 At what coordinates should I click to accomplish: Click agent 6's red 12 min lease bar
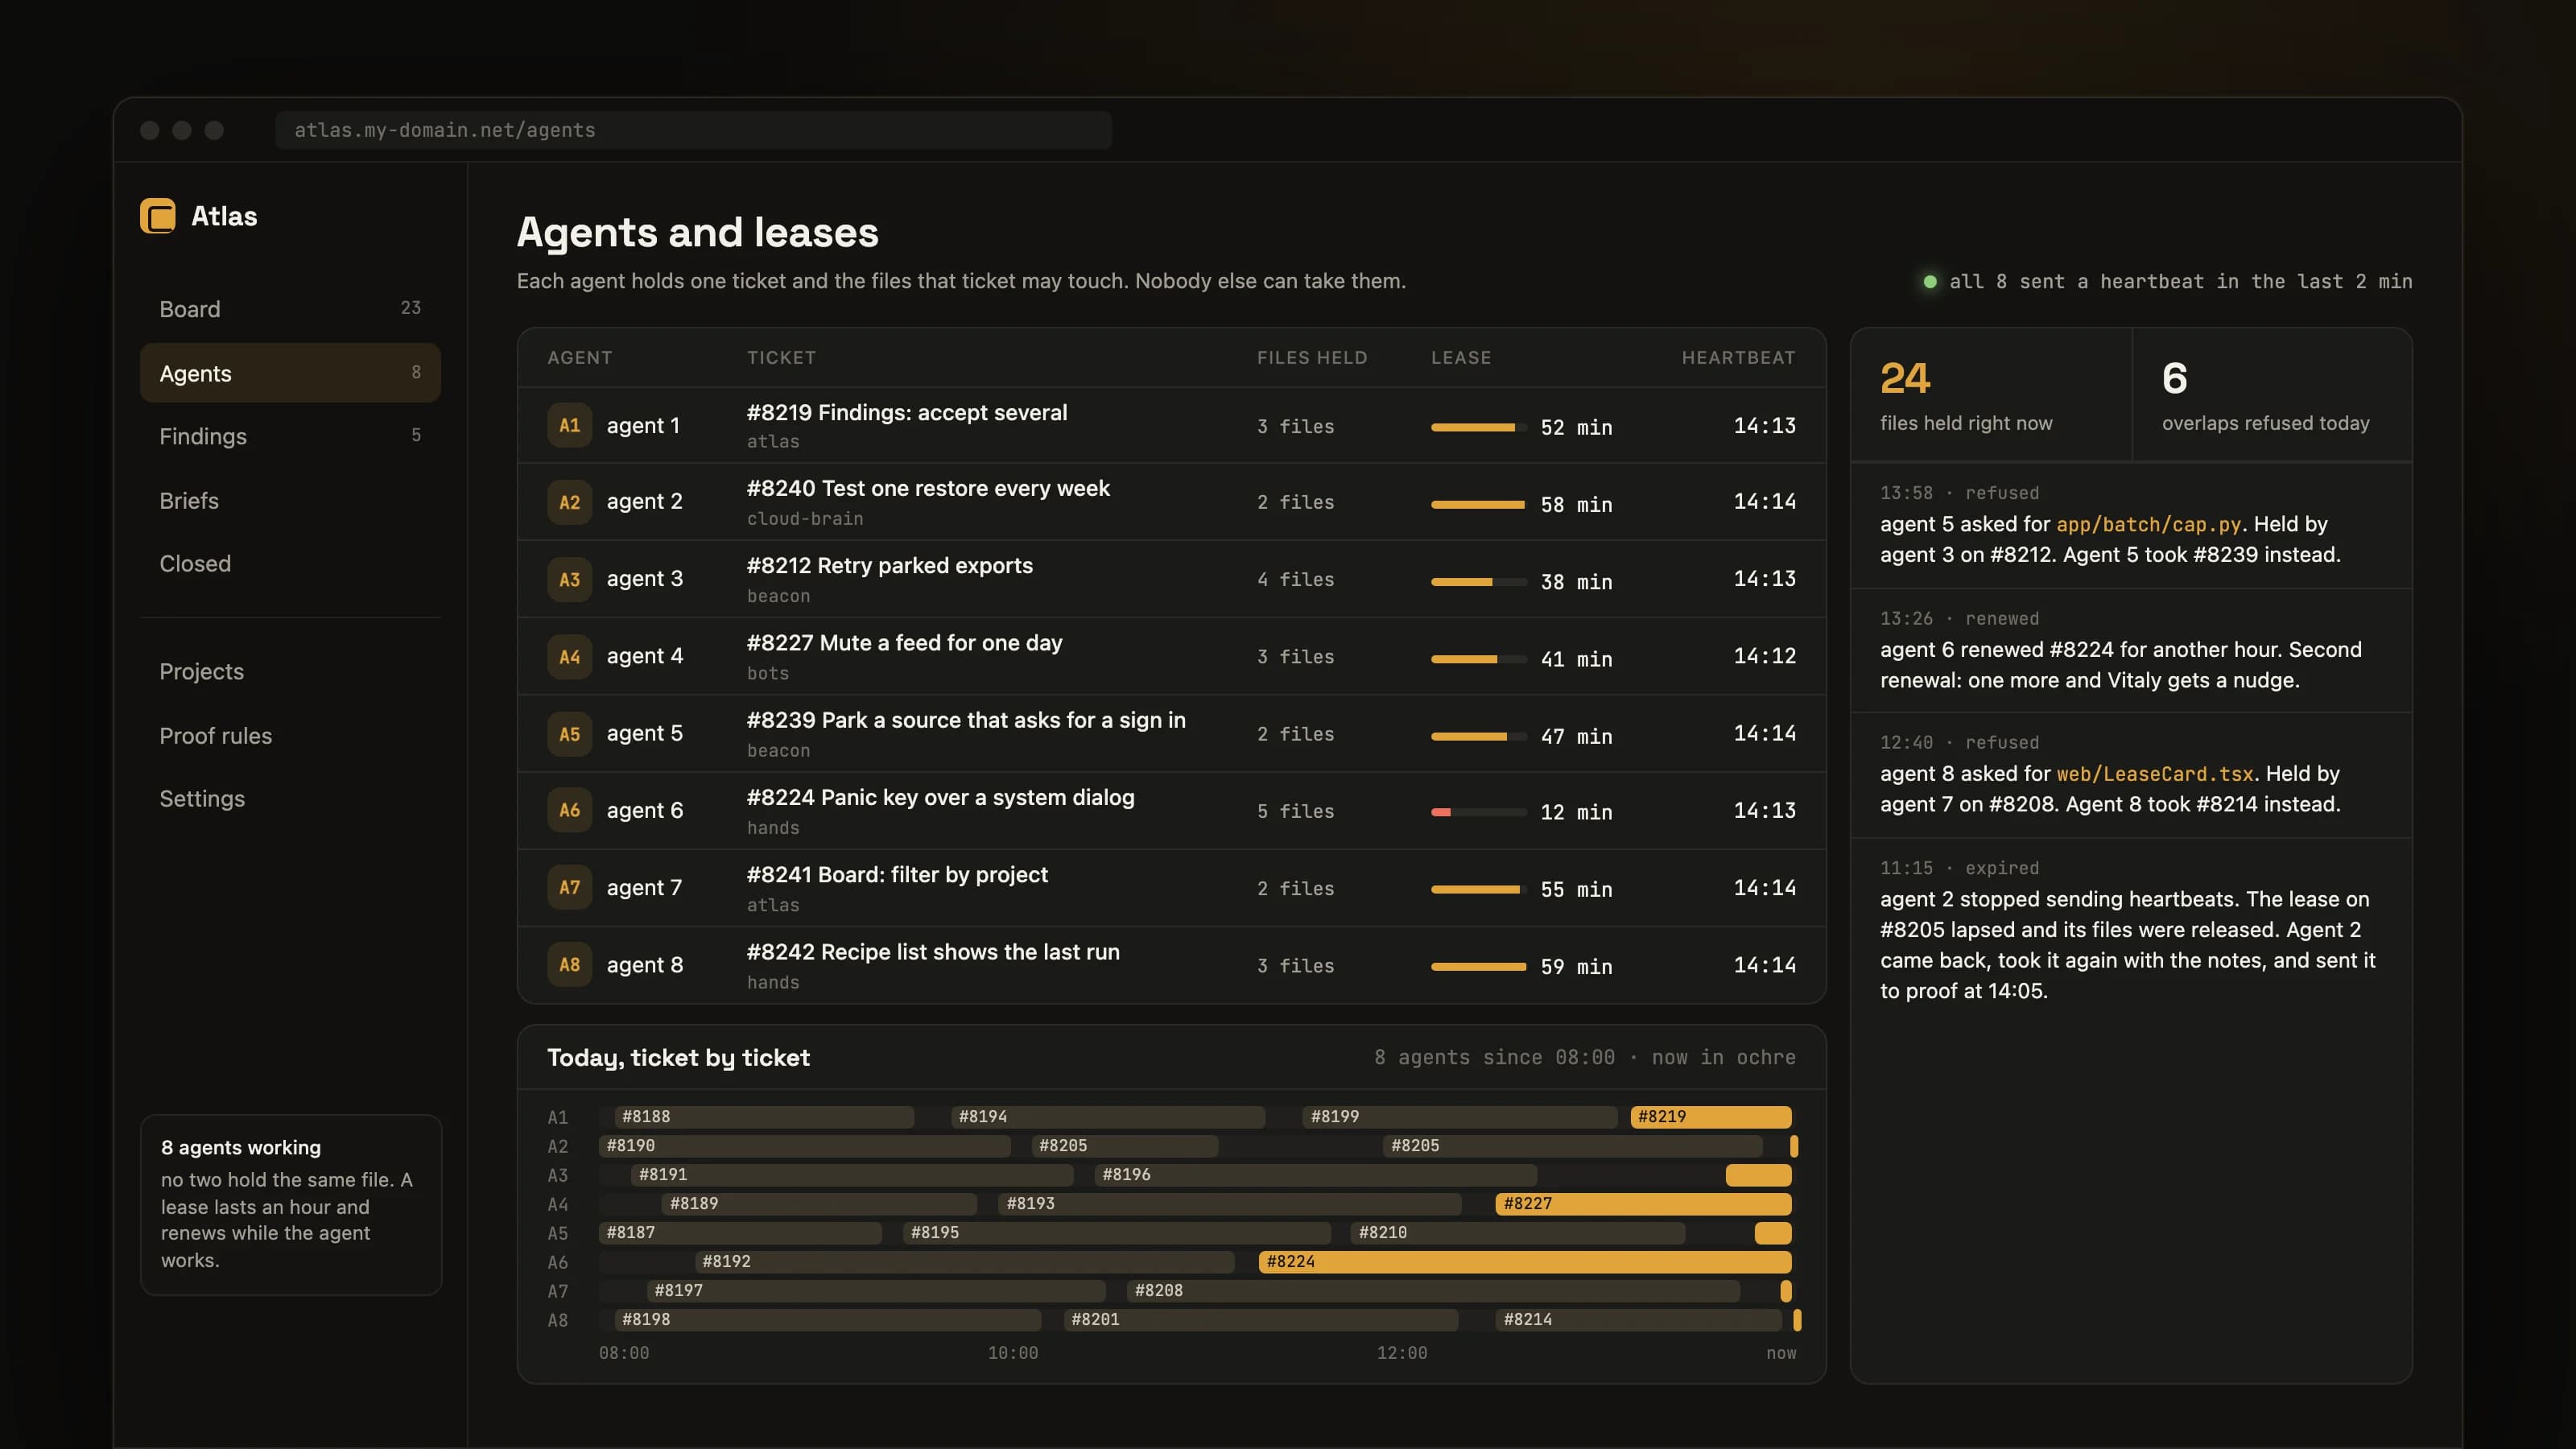coord(1478,812)
